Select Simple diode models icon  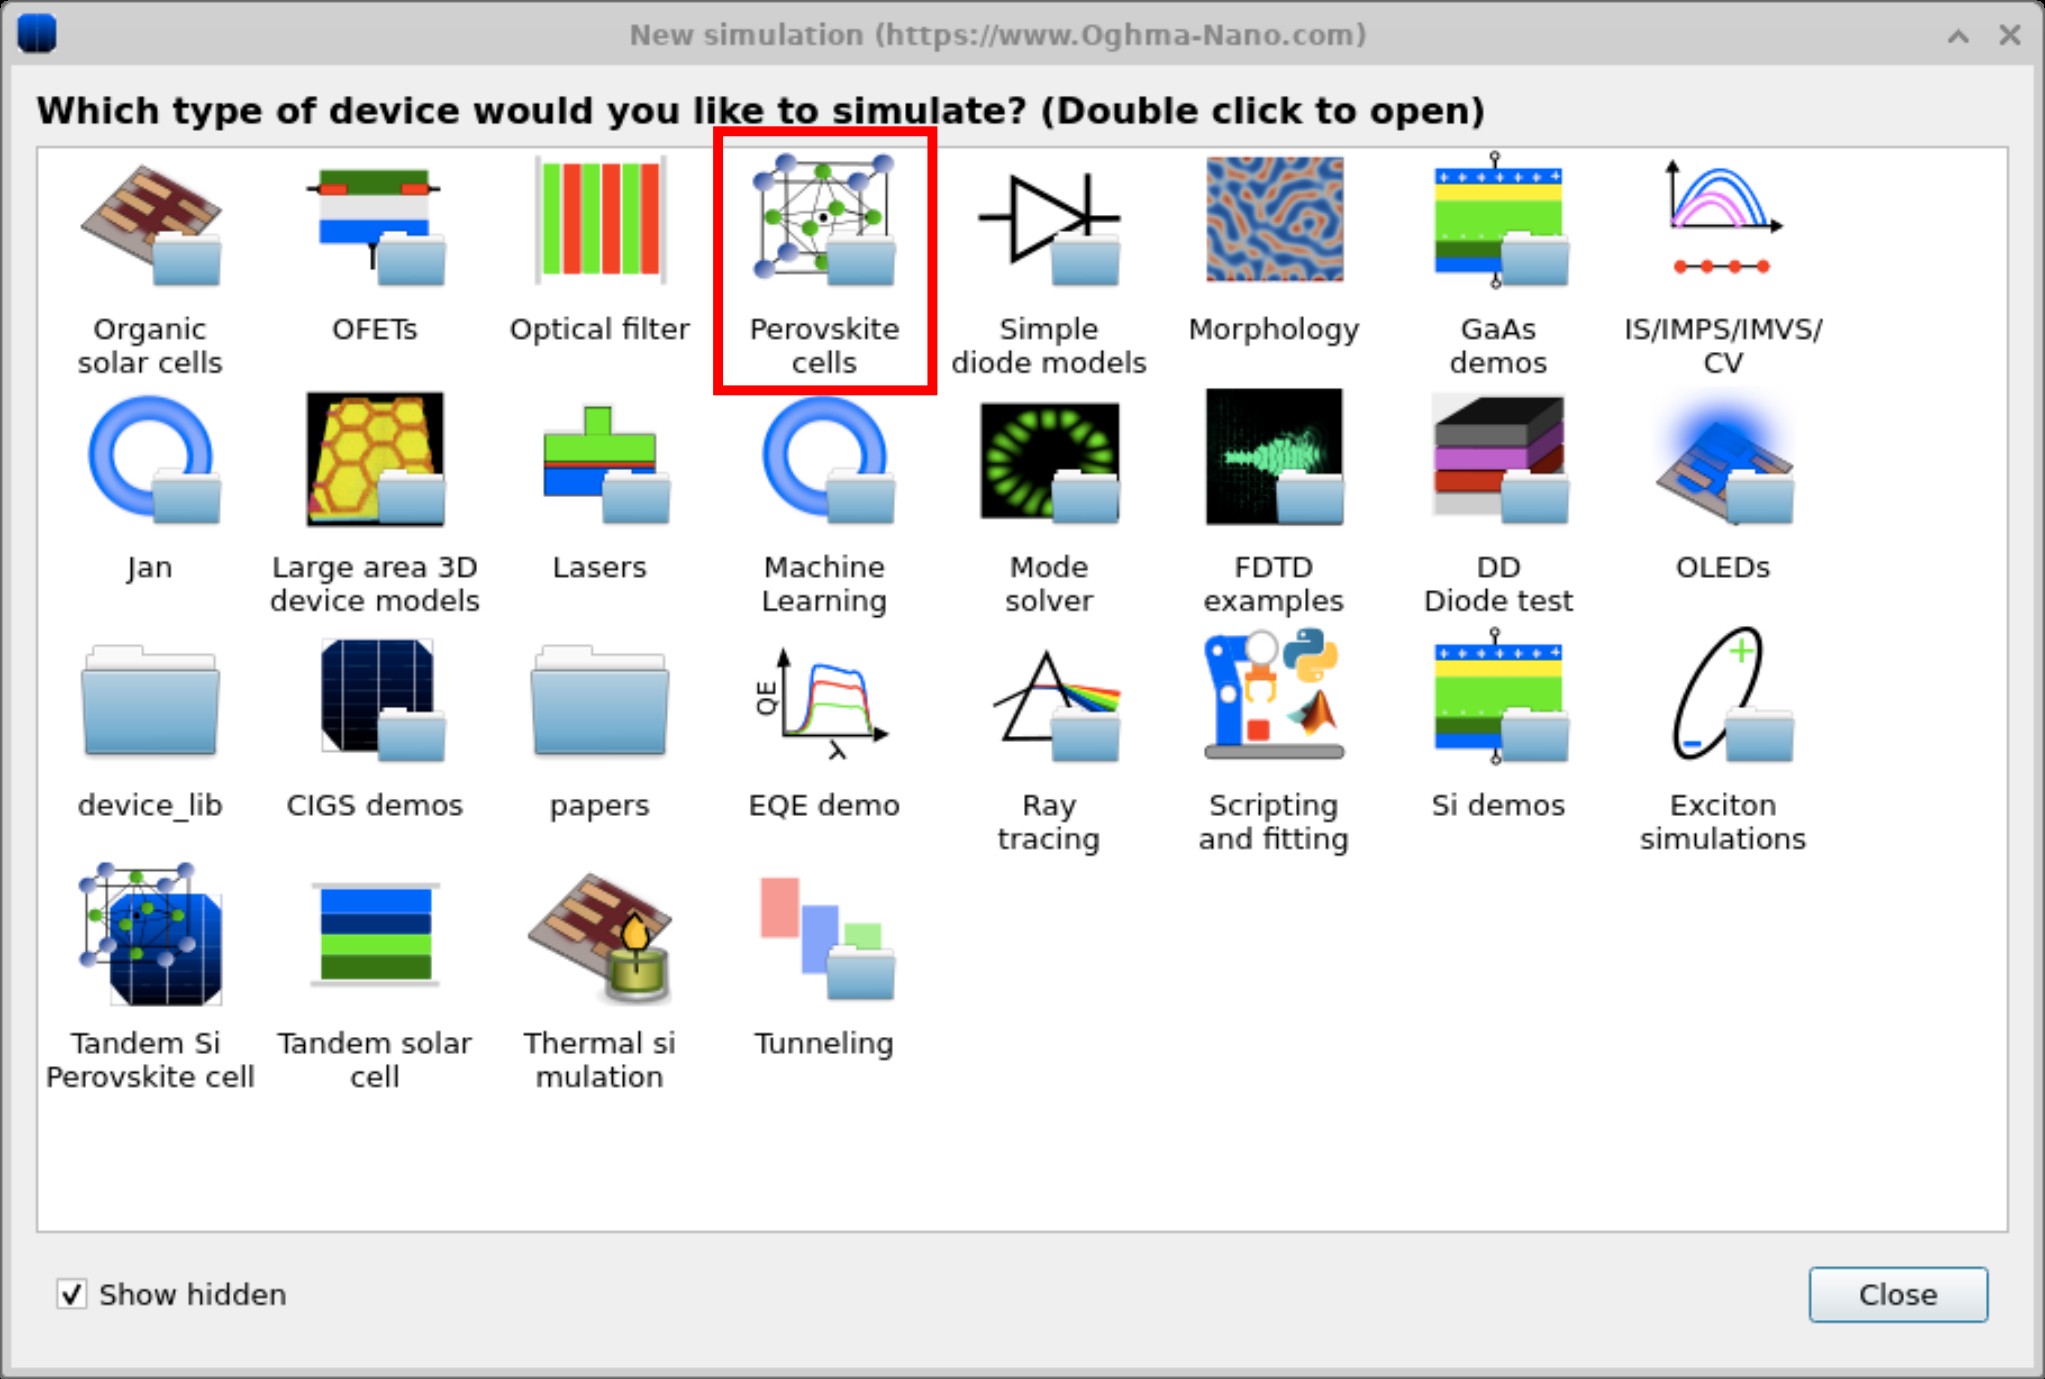[x=1048, y=222]
